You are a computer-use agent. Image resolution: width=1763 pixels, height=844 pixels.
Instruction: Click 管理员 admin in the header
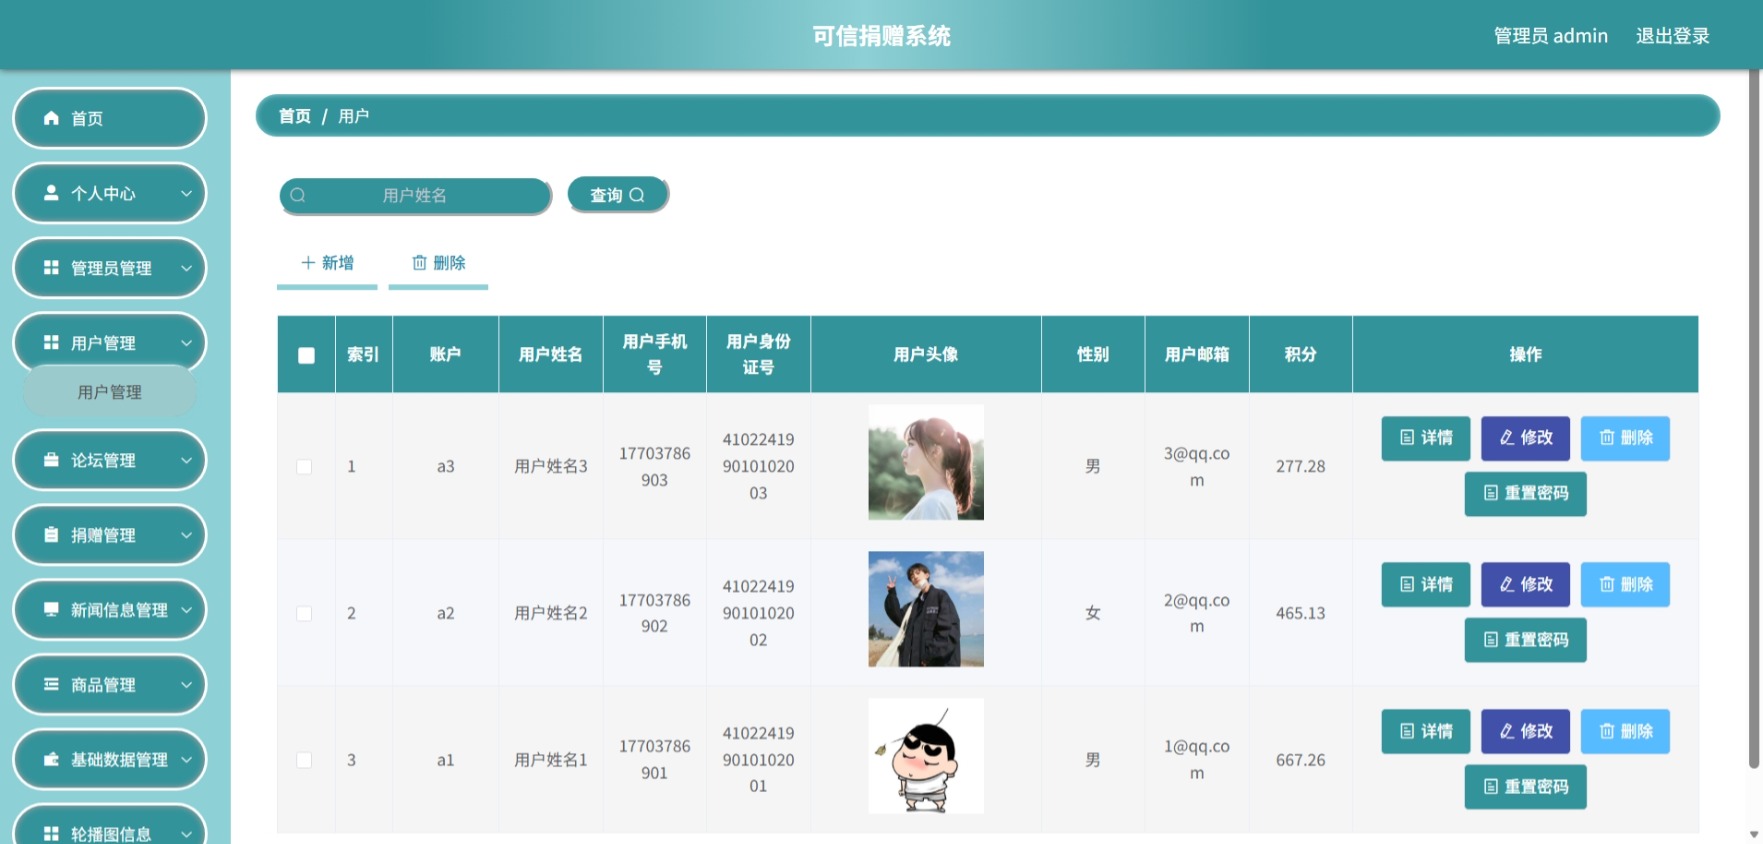[x=1551, y=36]
